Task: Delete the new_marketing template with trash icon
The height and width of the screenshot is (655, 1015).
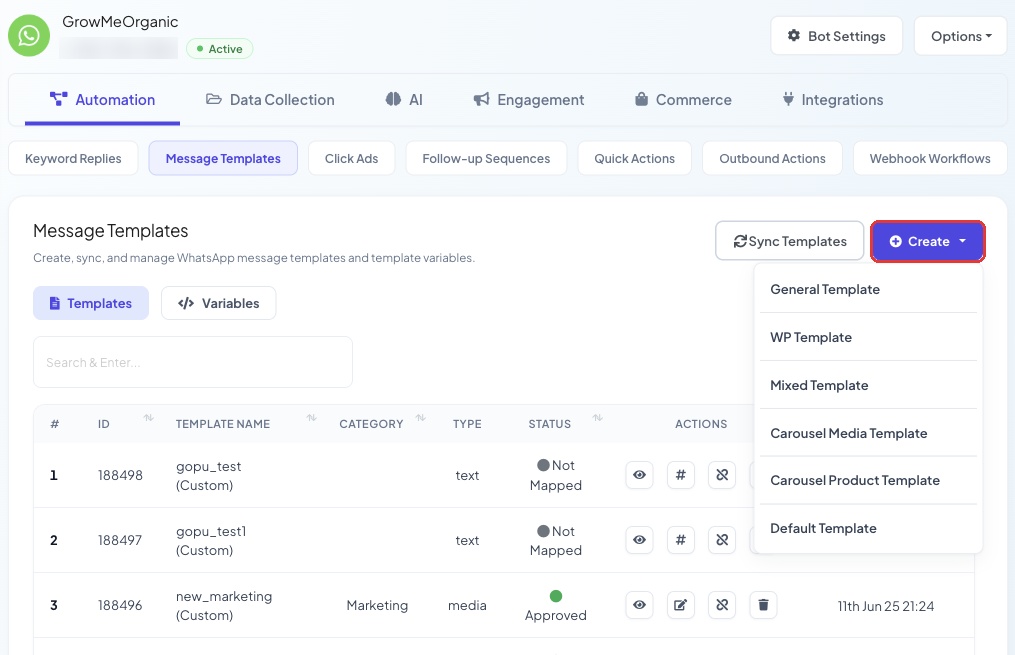Action: (x=763, y=605)
